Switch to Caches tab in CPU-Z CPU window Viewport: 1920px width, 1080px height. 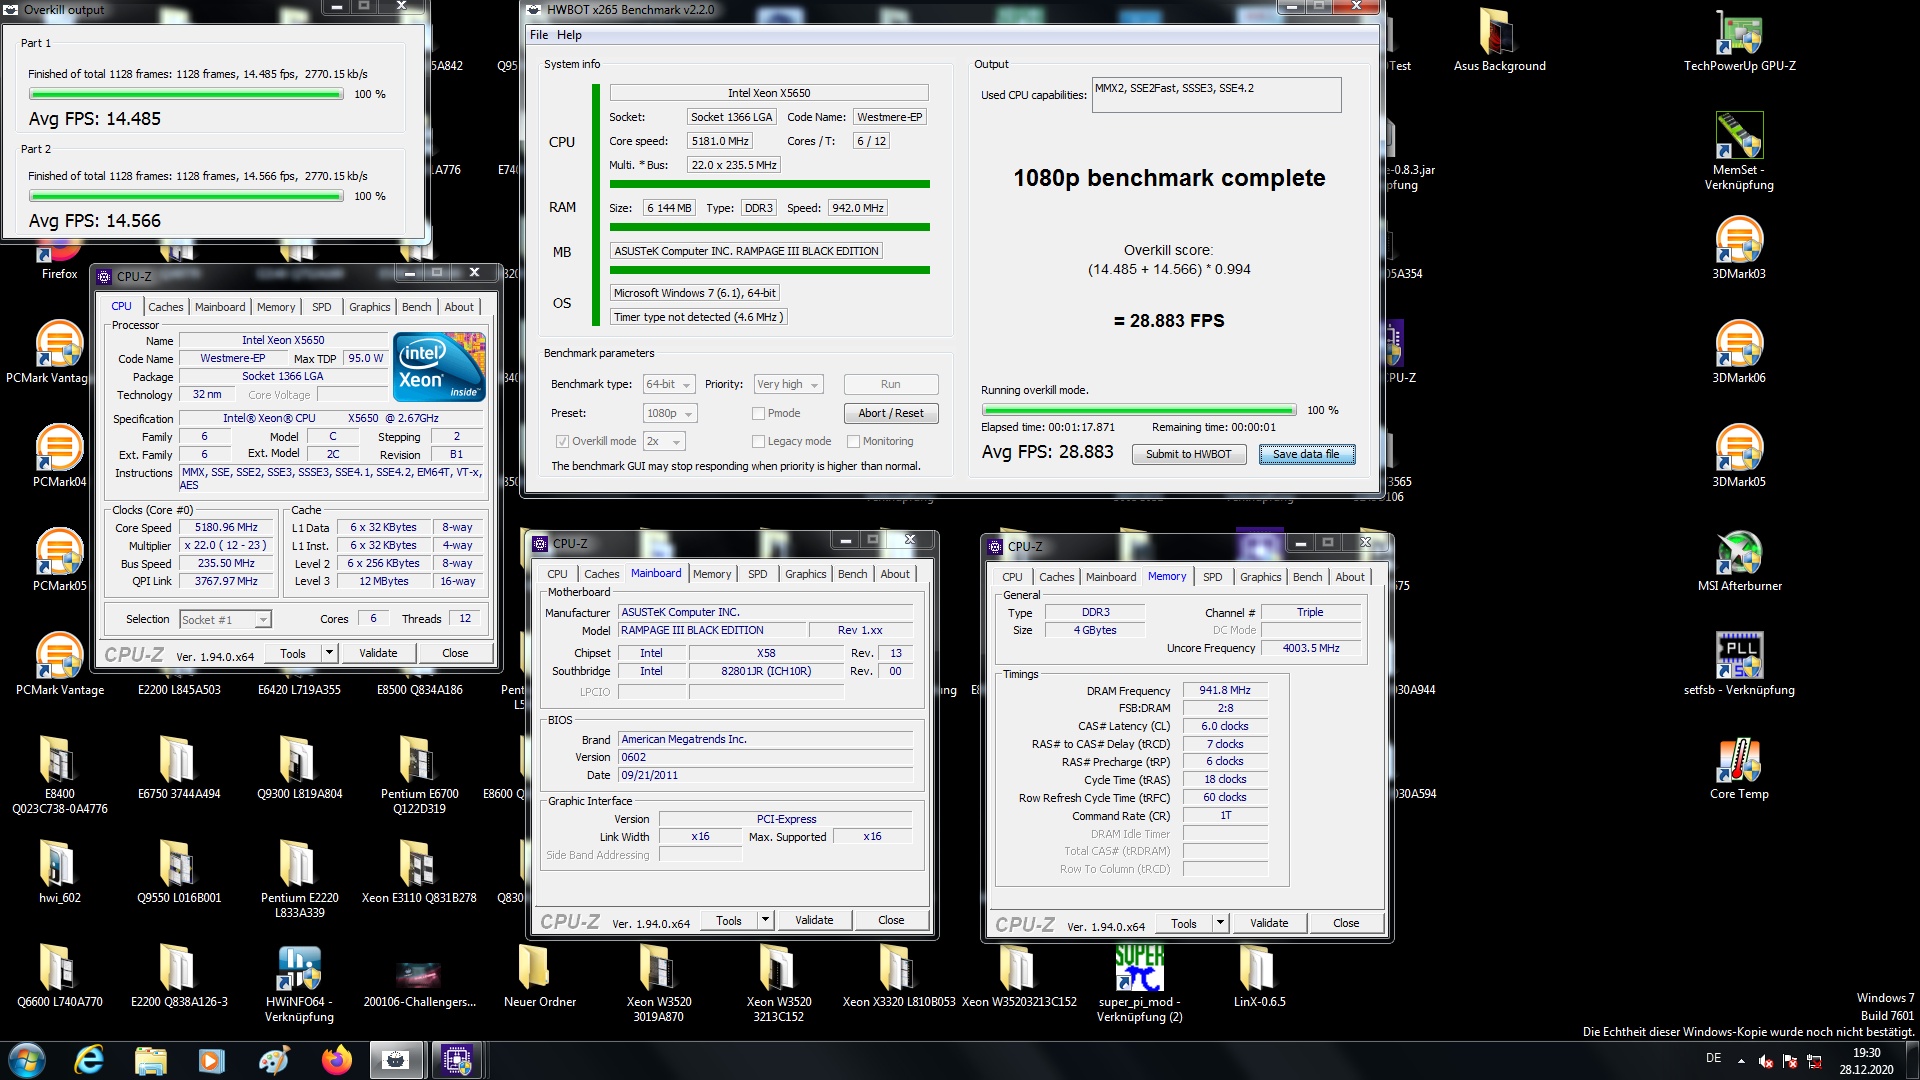[x=165, y=307]
